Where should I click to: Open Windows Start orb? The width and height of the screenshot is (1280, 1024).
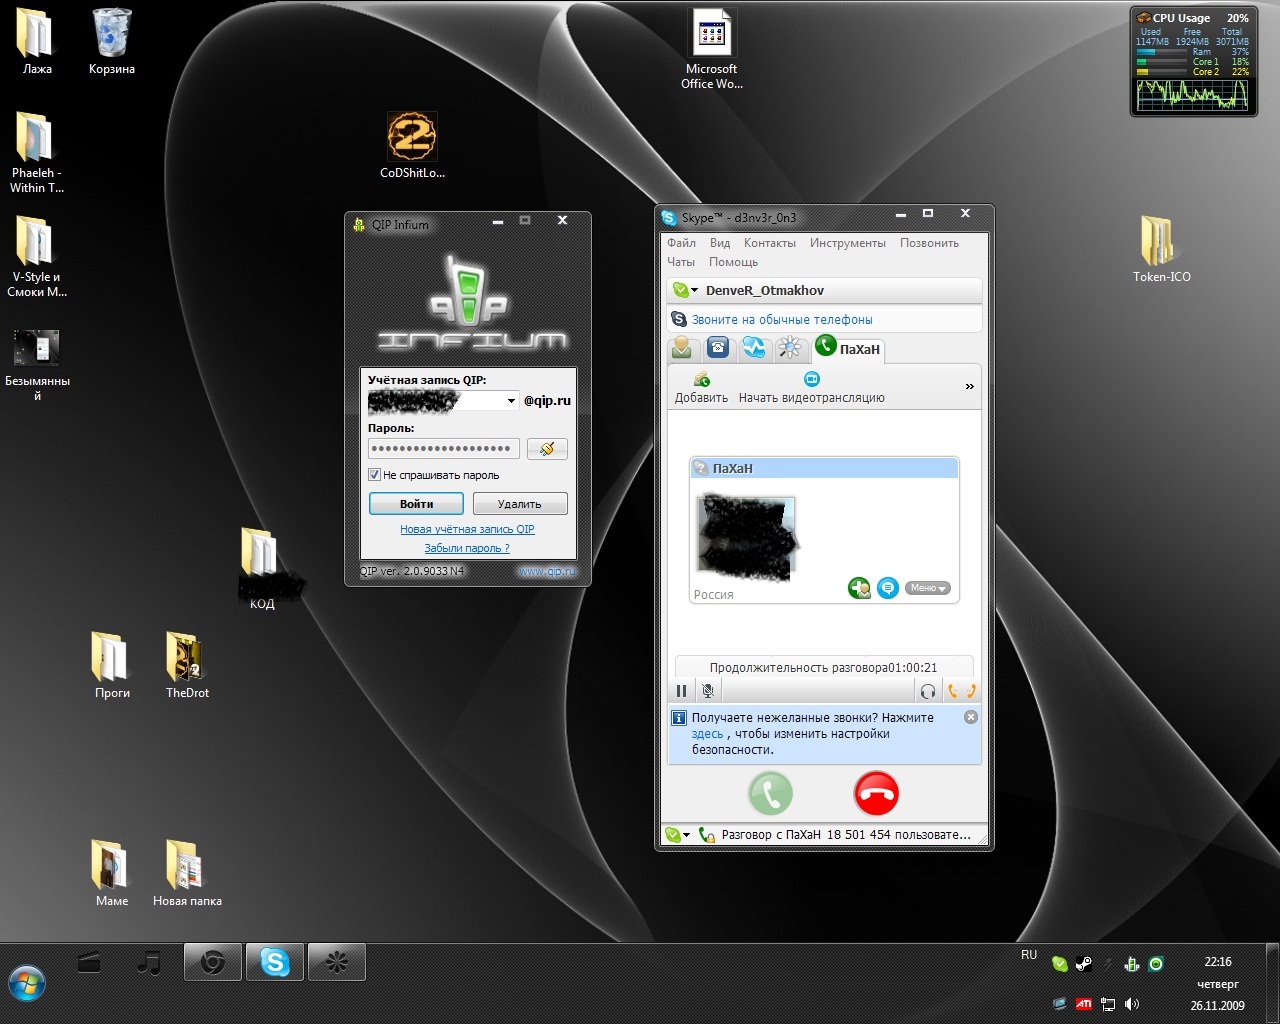tap(27, 983)
